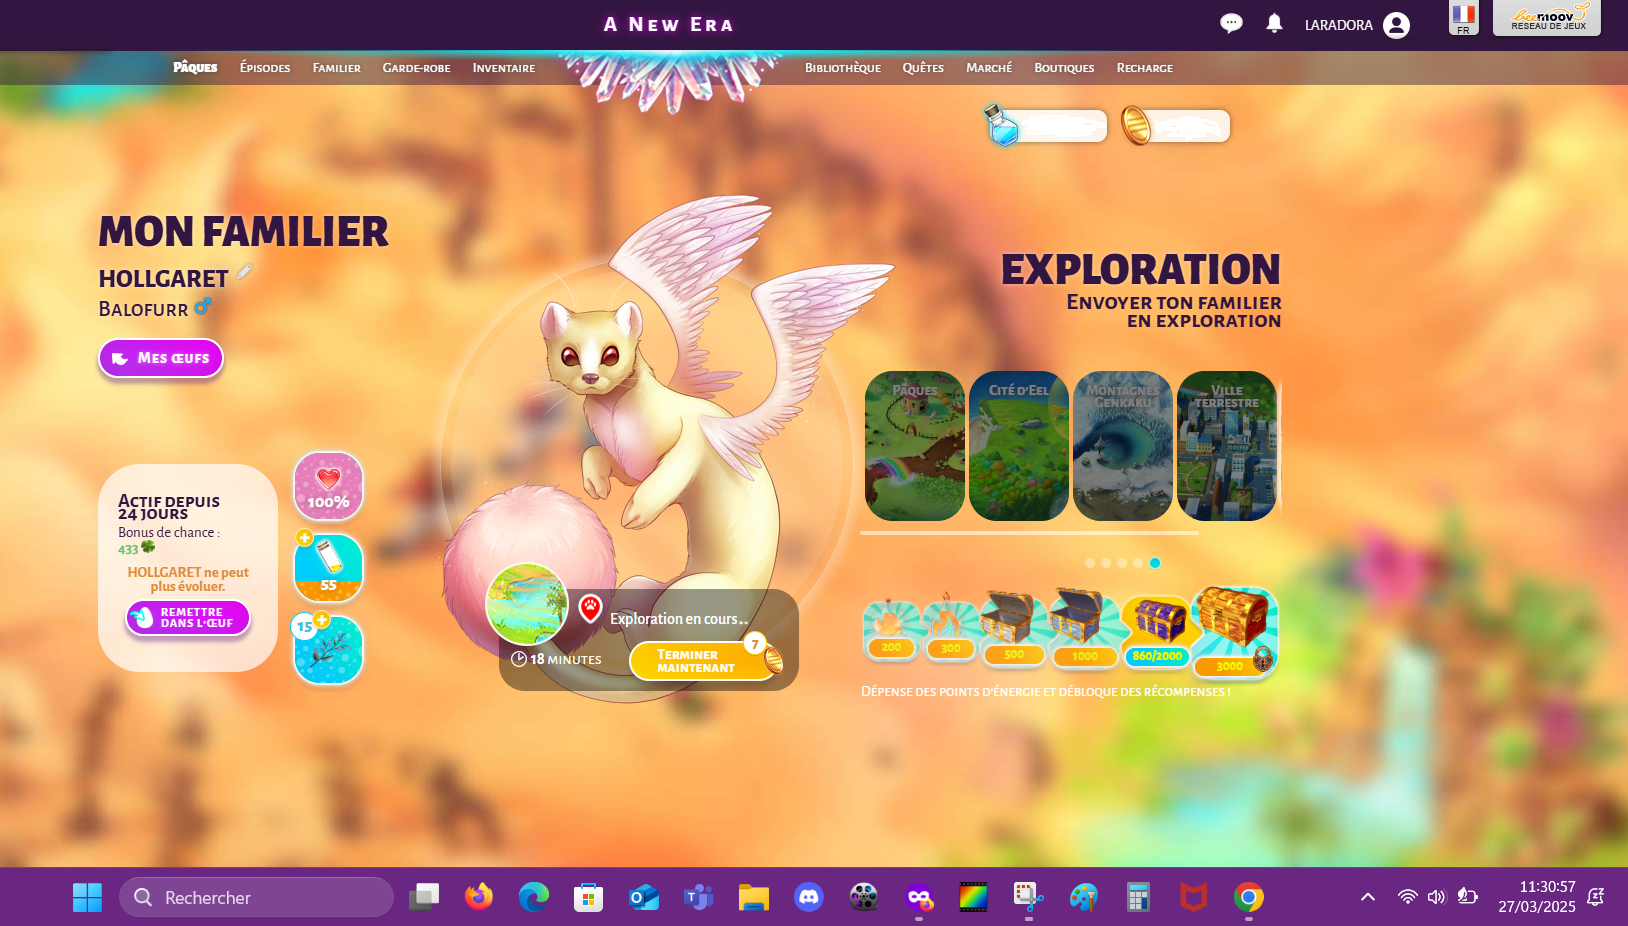Show hidden system tray icons

(1367, 897)
